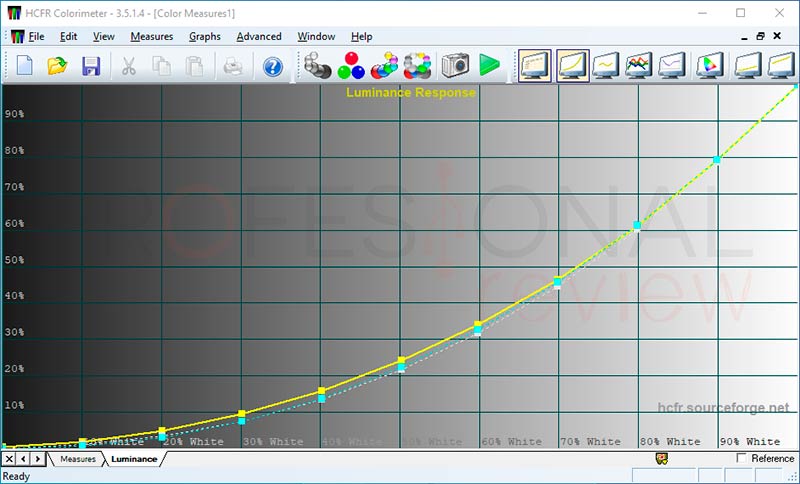Click the camera sensor configuration icon
This screenshot has height=484, width=800.
(455, 65)
